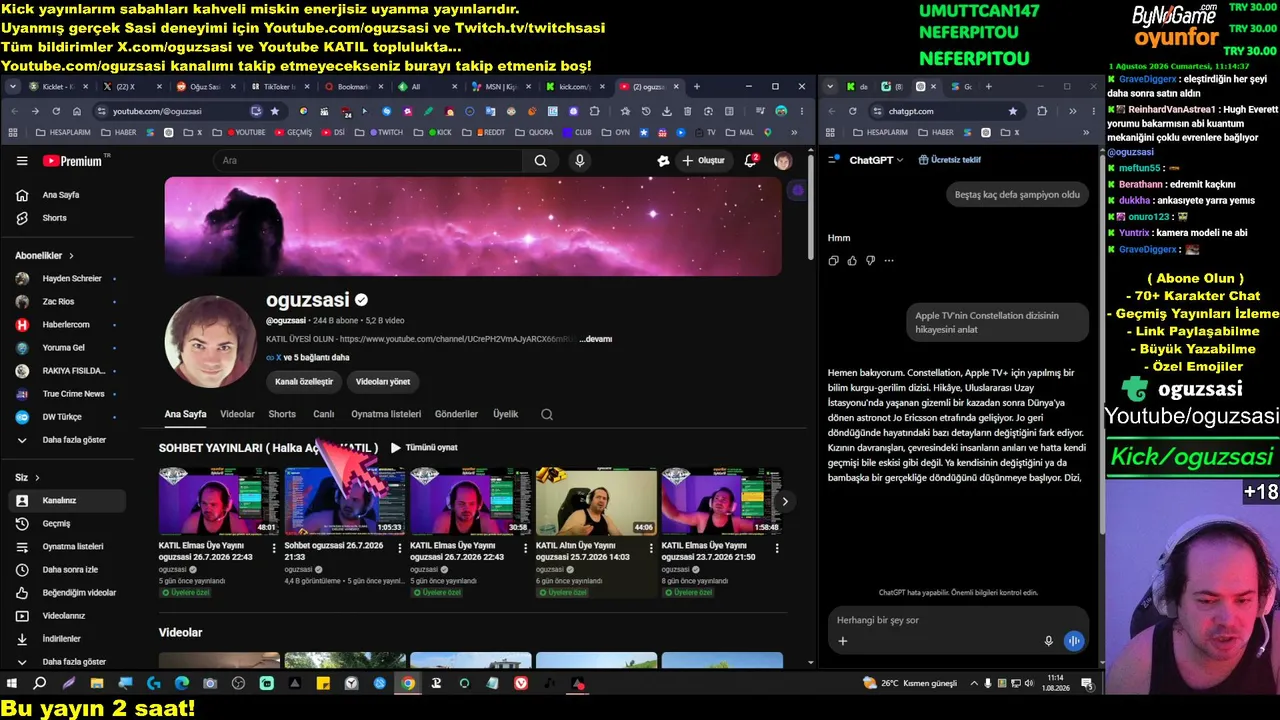This screenshot has width=1280, height=720.
Task: Open extensions puzzle icon in YouTube window
Action: (595, 111)
